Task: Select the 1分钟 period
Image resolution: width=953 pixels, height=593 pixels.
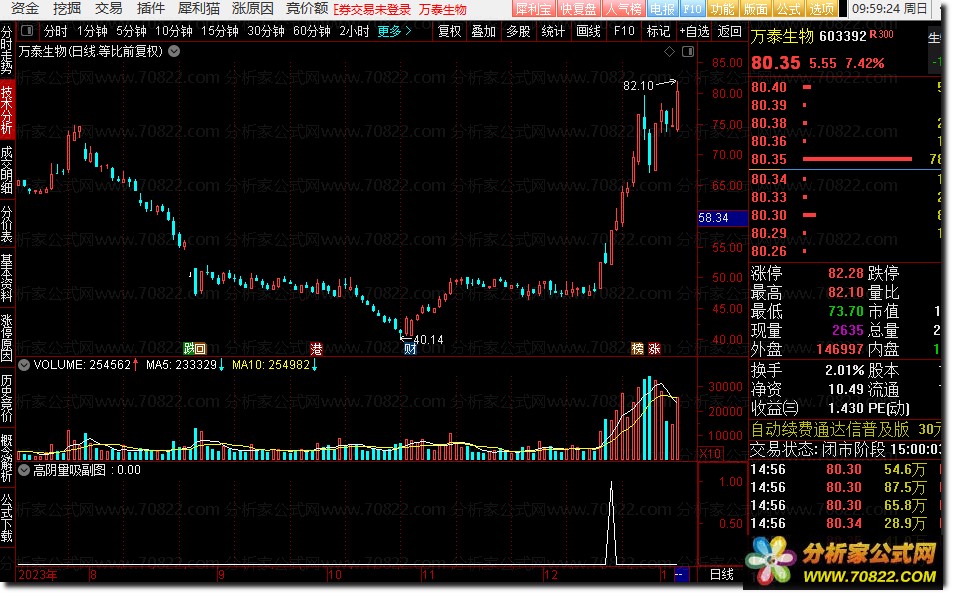Action: (x=92, y=31)
